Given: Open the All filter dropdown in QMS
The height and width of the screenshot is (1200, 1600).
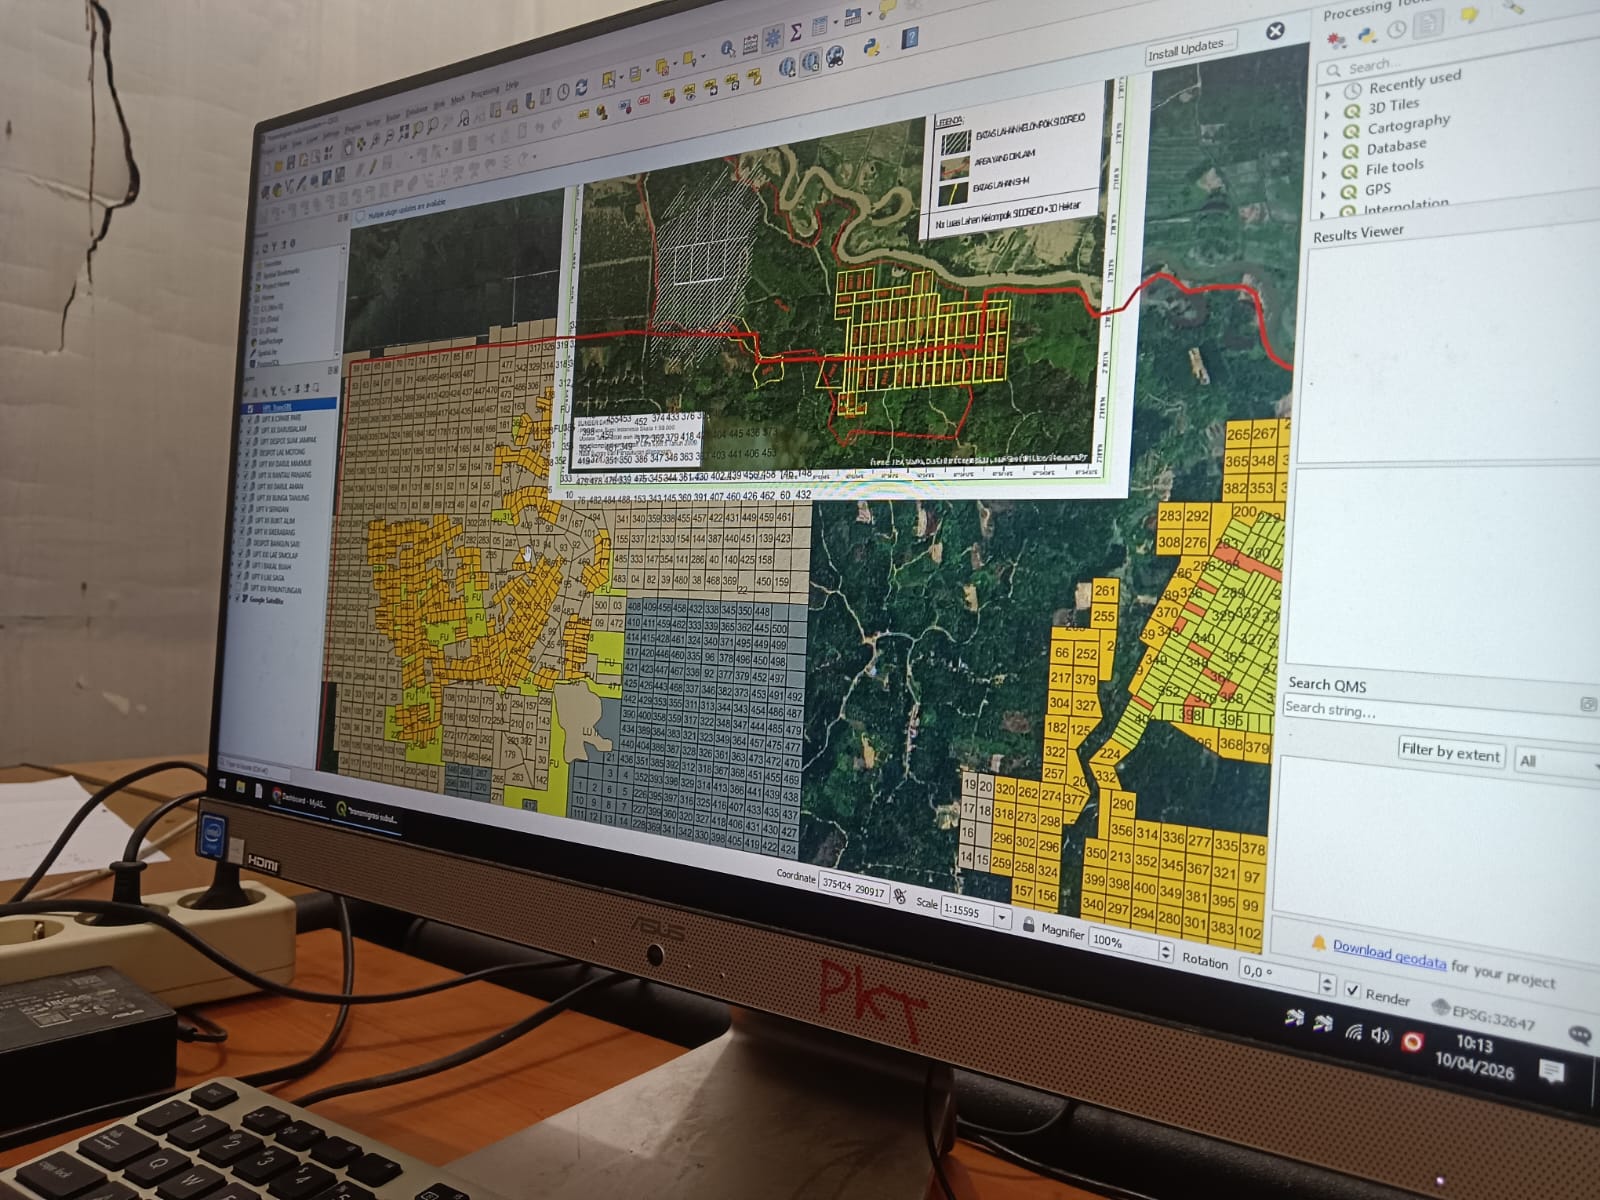Looking at the screenshot, I should [x=1556, y=762].
